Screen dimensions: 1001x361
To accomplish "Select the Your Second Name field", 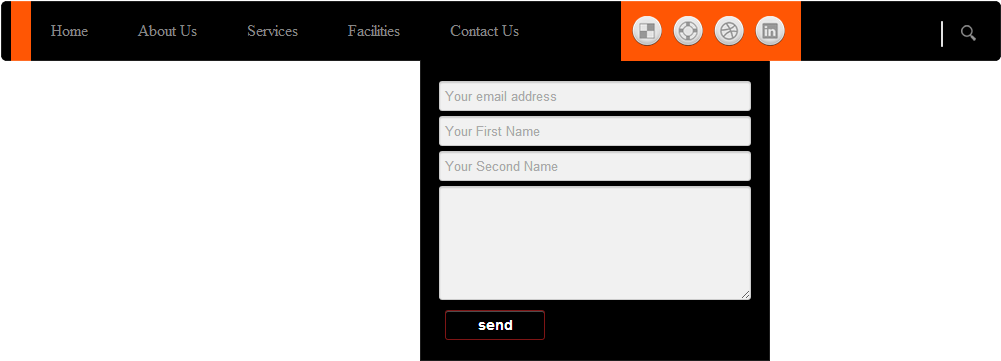I will [595, 166].
